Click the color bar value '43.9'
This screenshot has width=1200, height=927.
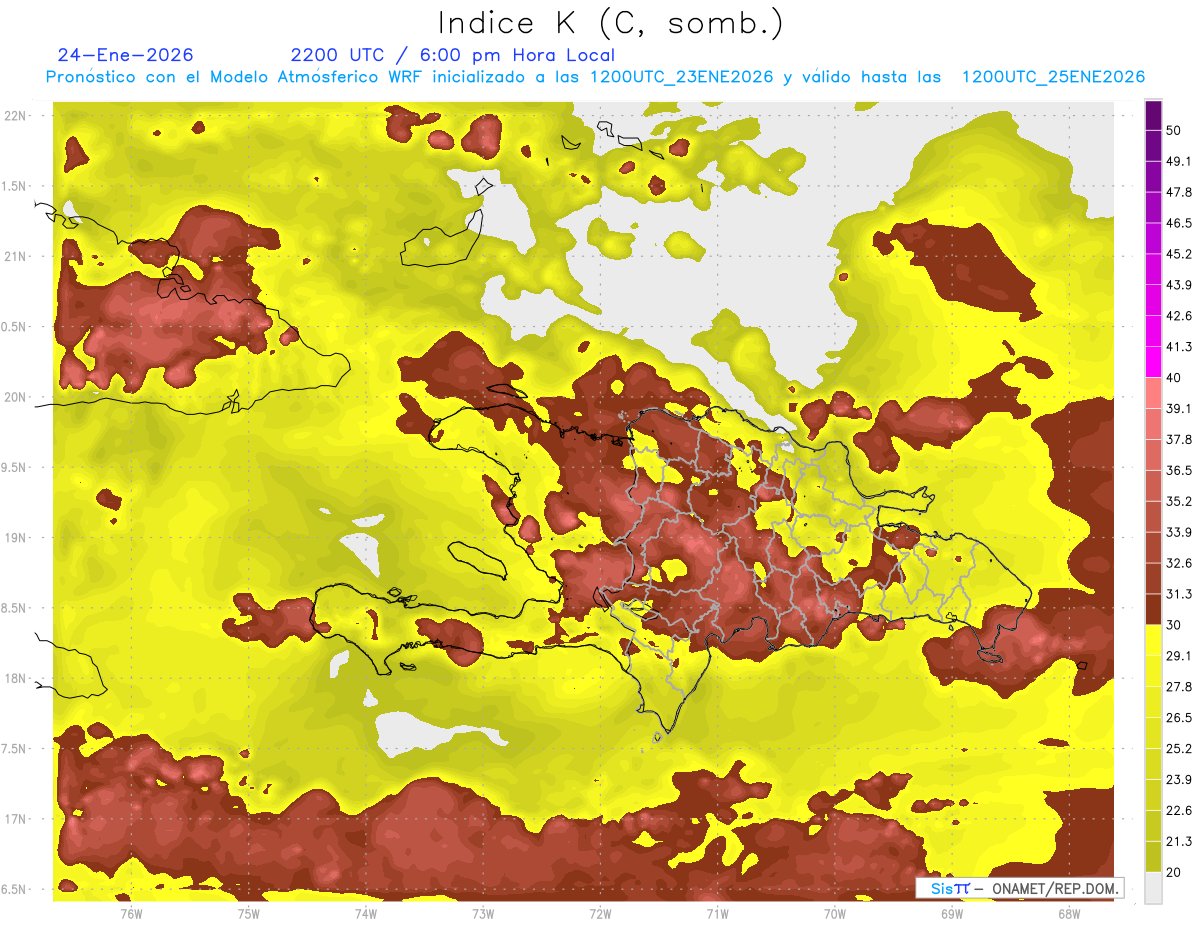1179,285
